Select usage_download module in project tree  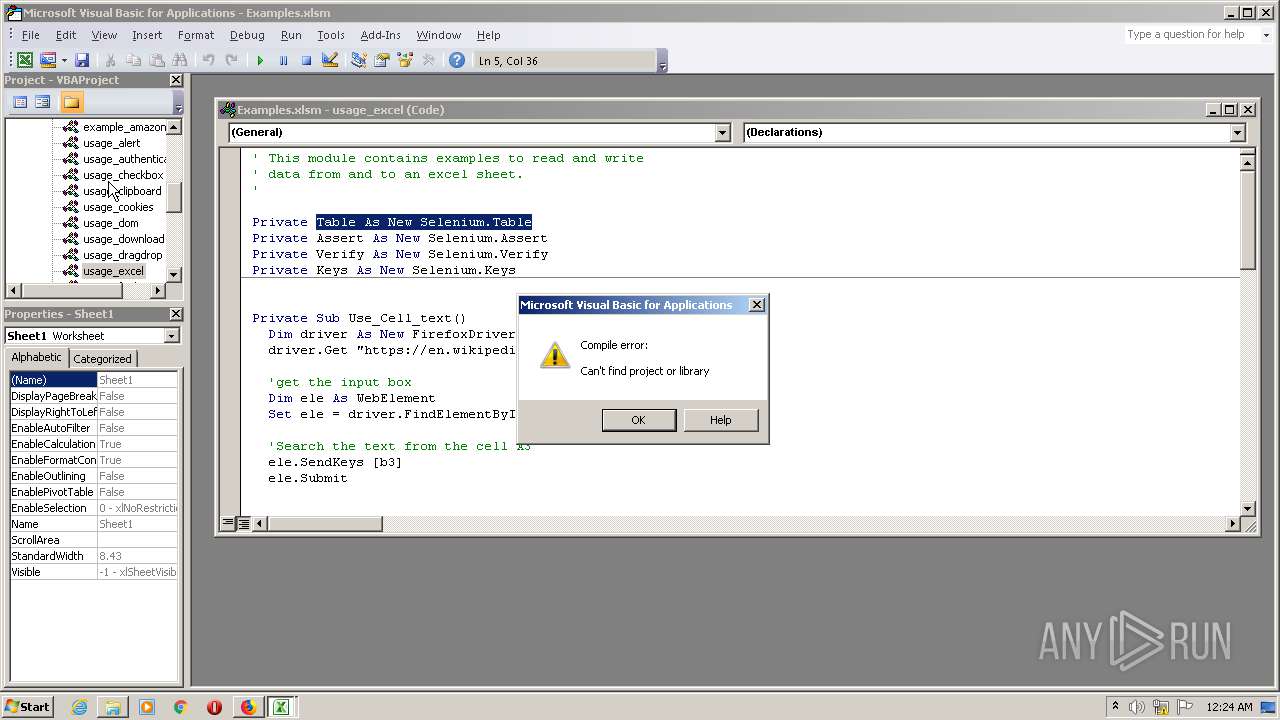(x=124, y=239)
